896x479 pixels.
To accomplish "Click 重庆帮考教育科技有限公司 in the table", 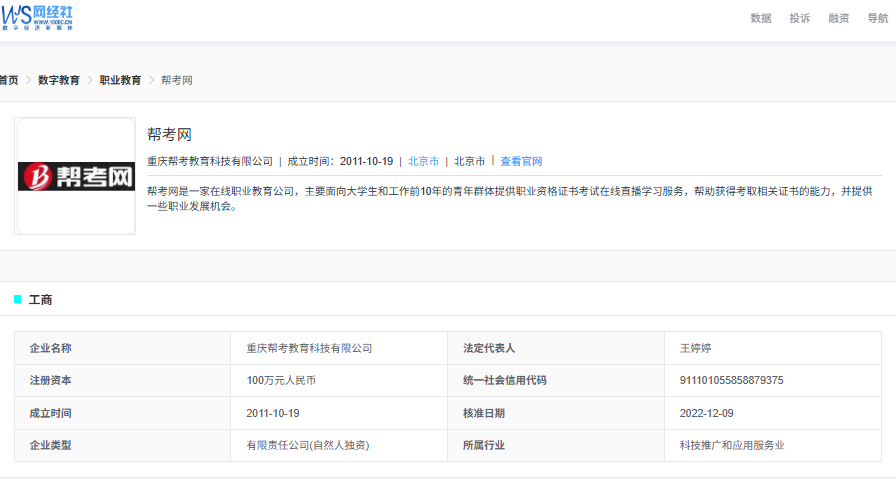I will click(309, 348).
